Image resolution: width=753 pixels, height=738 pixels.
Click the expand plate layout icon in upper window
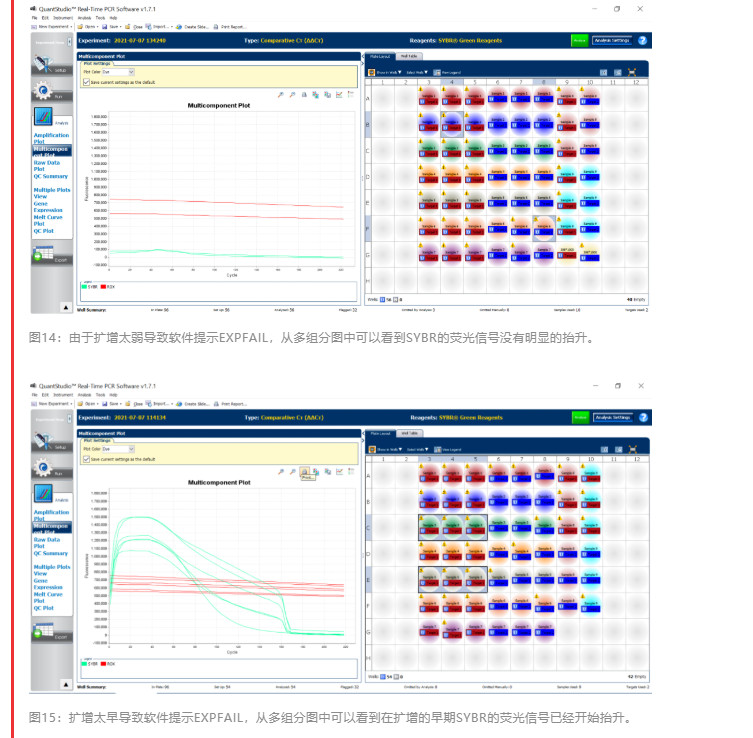point(631,72)
